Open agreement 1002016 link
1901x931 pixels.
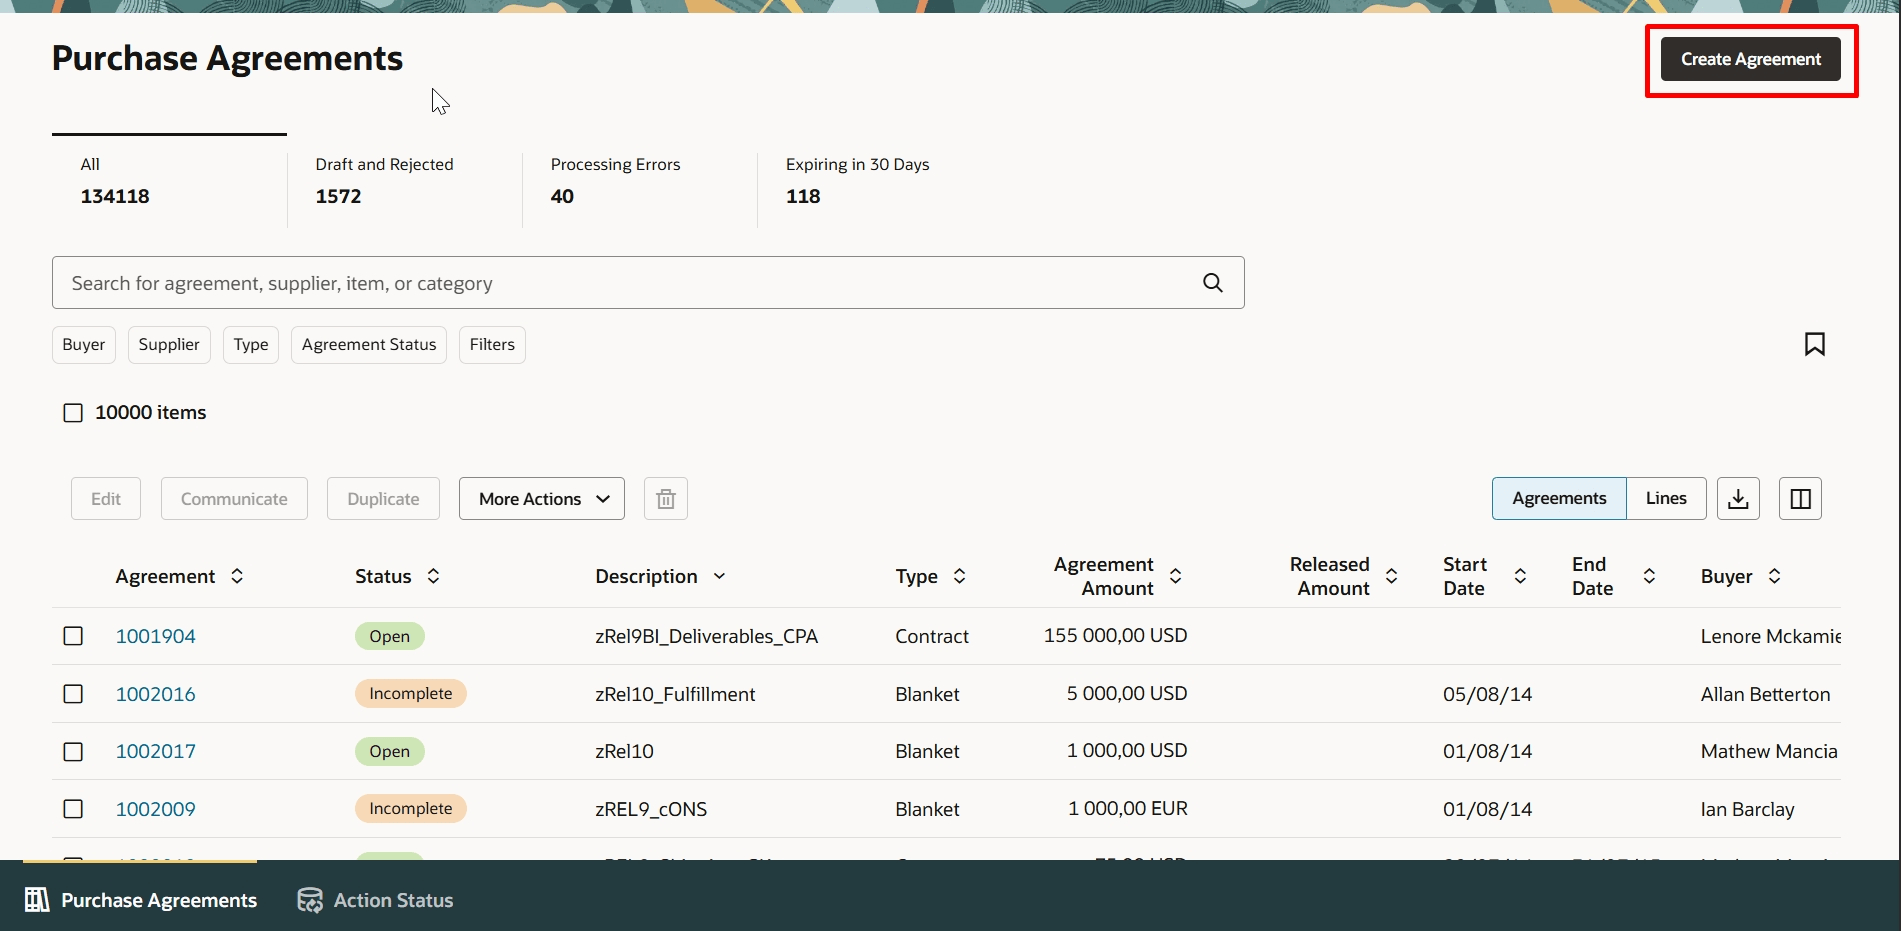155,694
